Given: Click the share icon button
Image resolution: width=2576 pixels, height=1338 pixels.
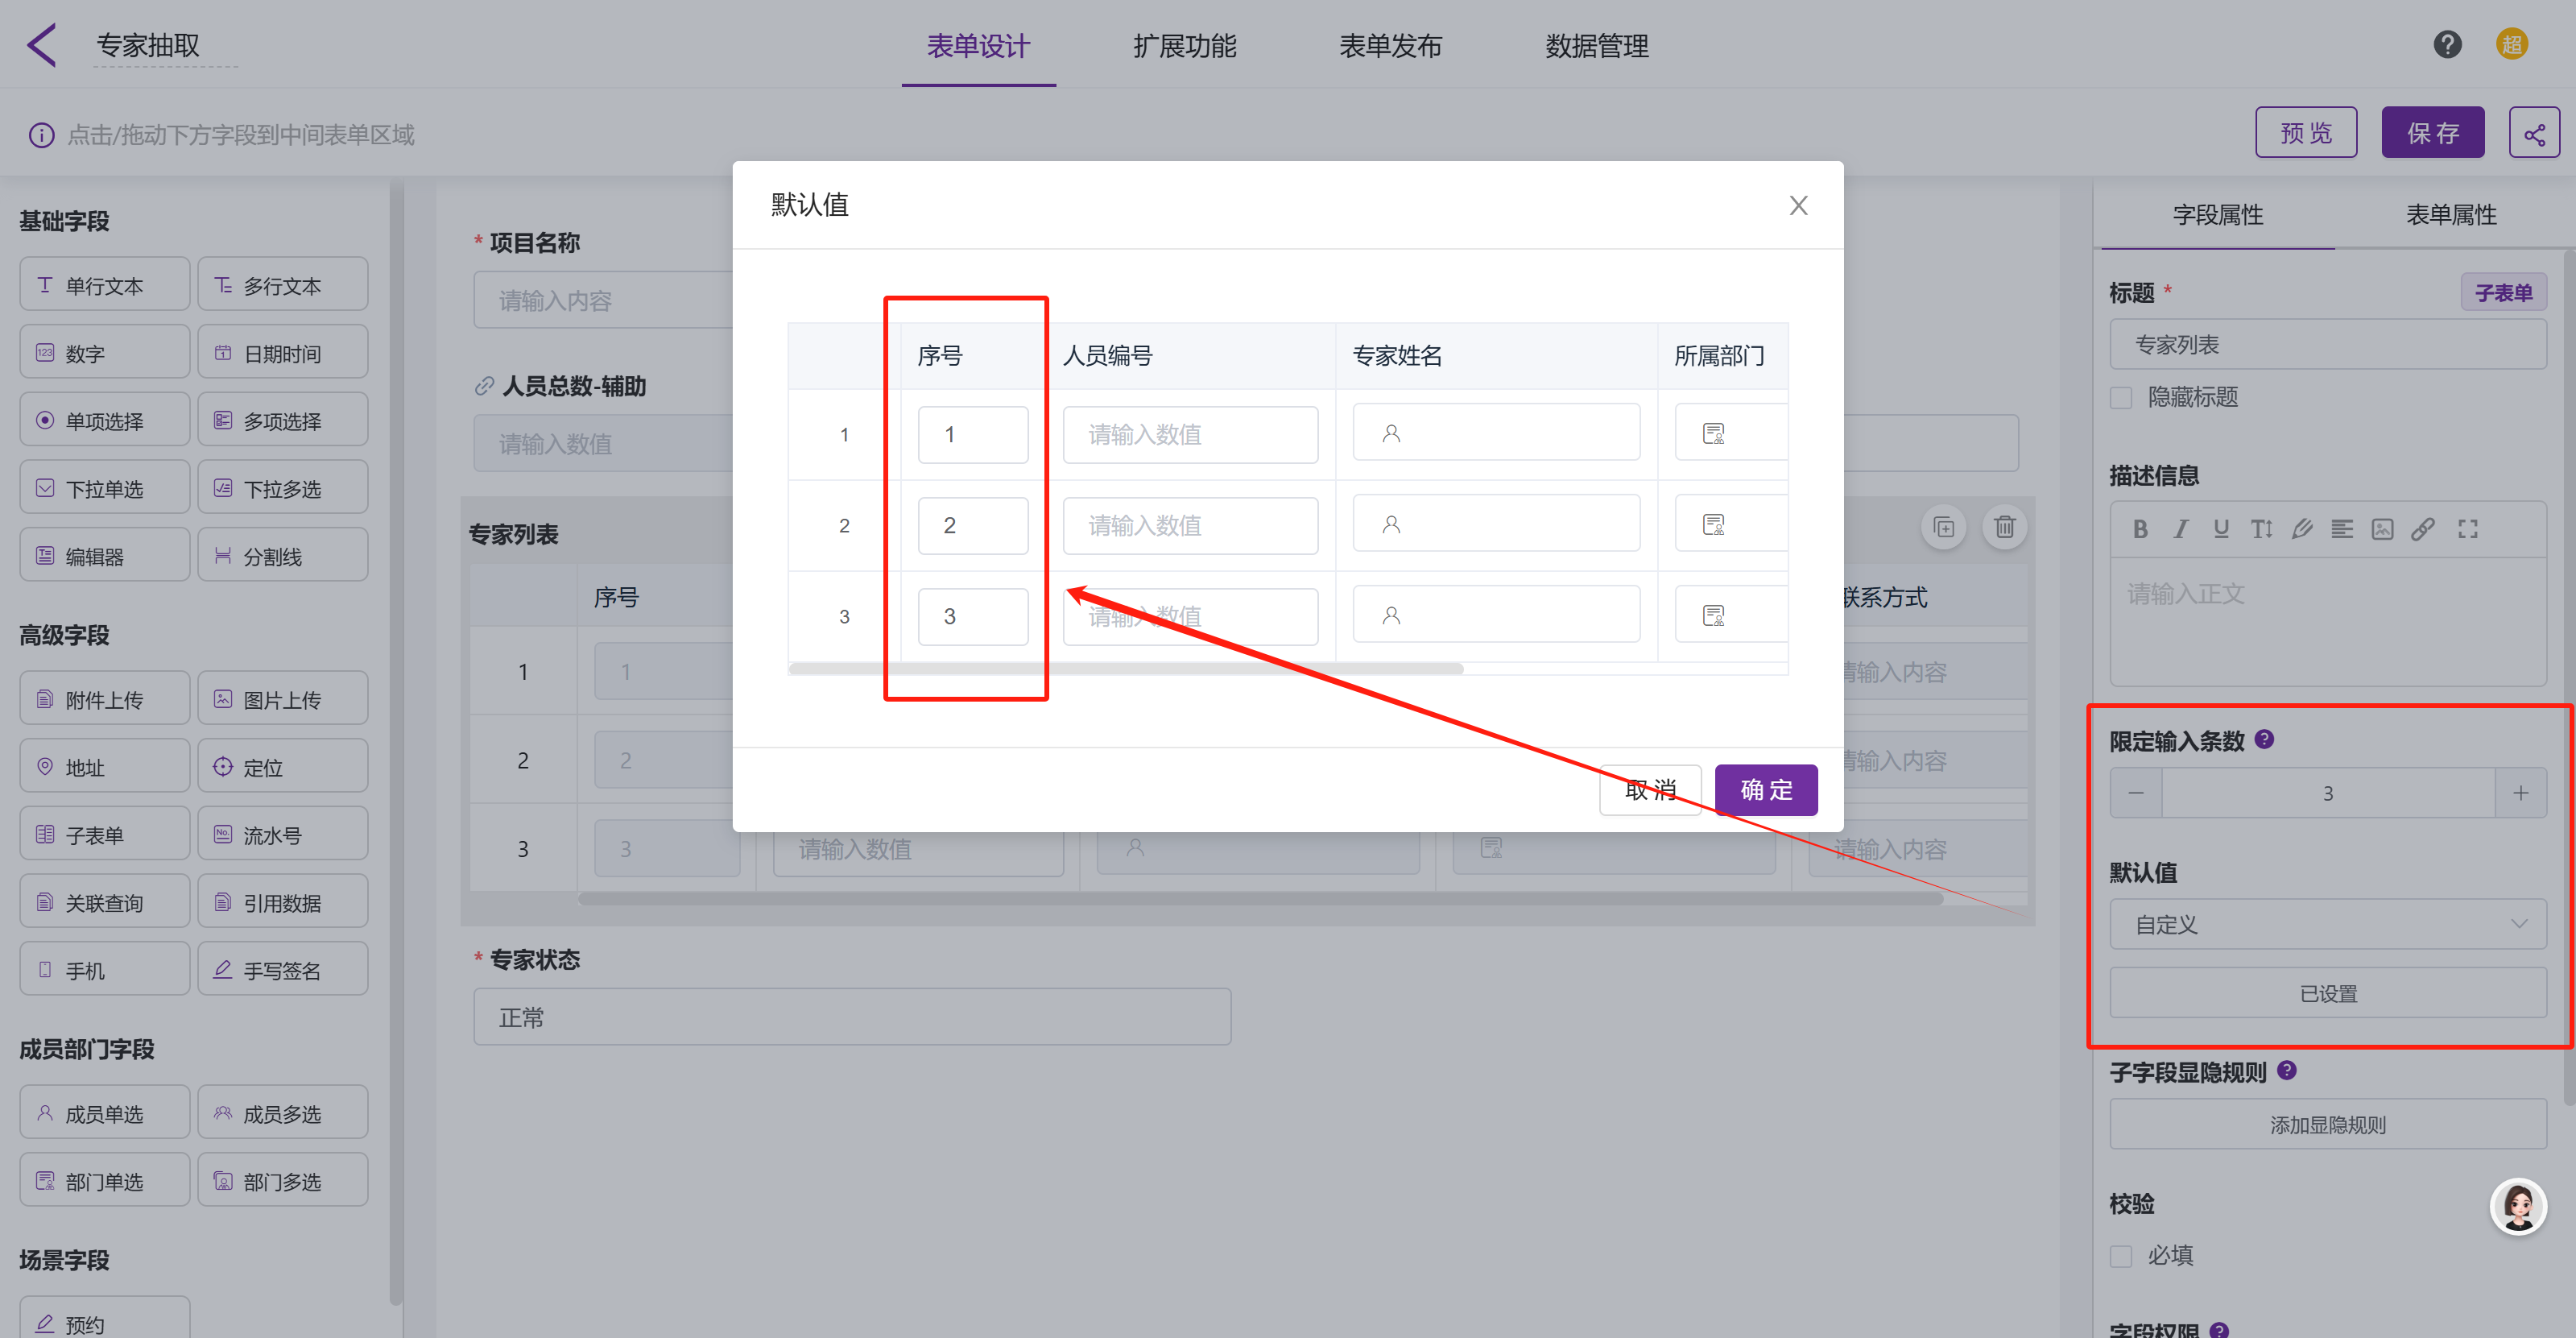Looking at the screenshot, I should point(2533,133).
